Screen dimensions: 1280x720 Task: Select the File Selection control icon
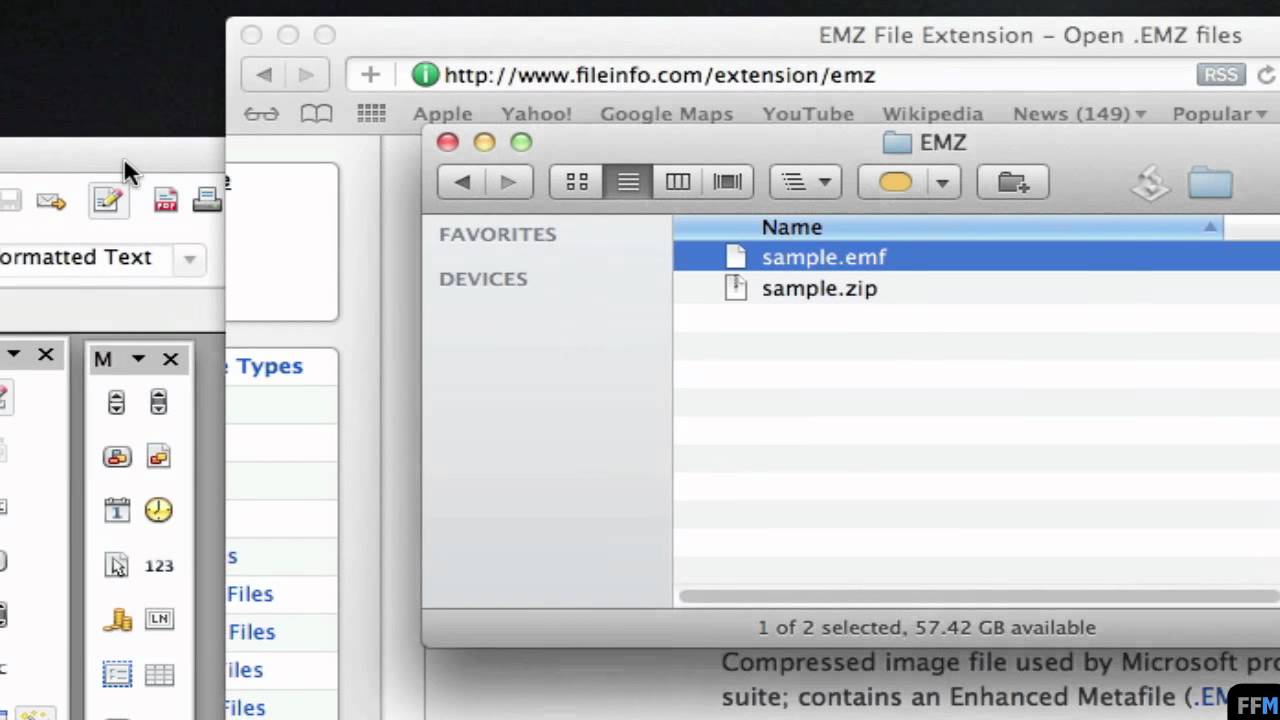(117, 566)
